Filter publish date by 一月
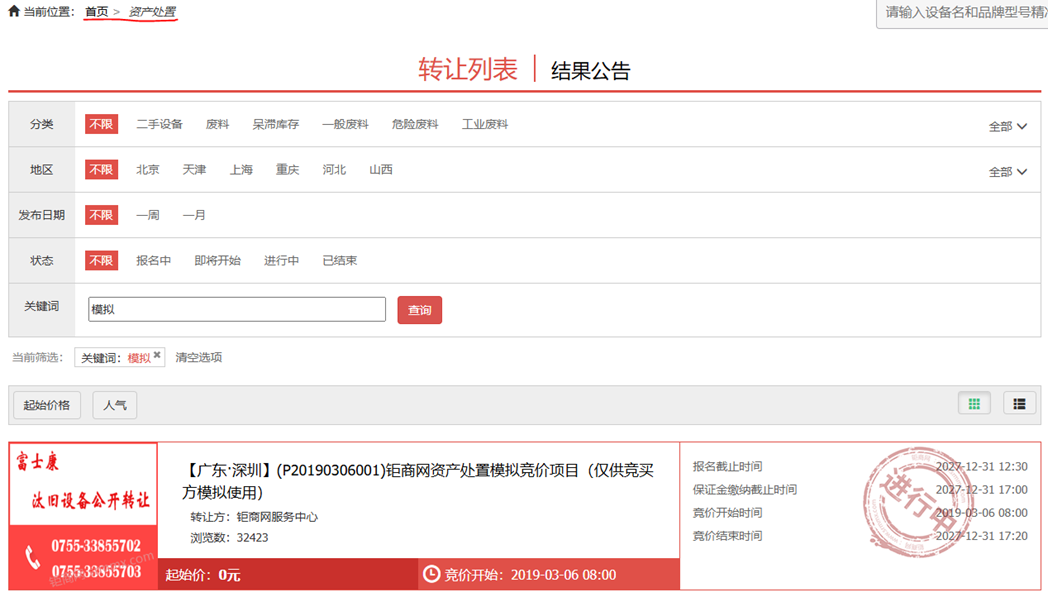Image resolution: width=1048 pixels, height=597 pixels. pyautogui.click(x=194, y=215)
